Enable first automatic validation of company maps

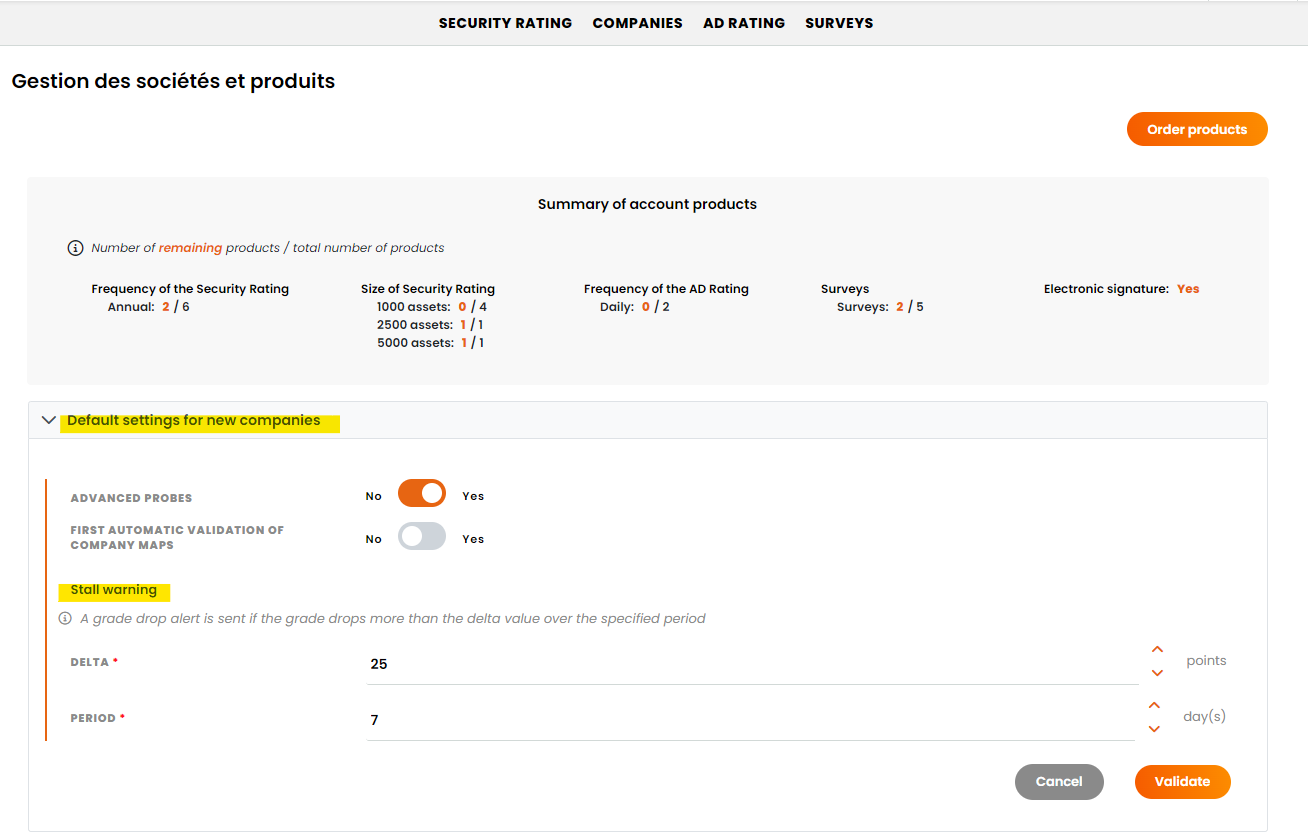coord(421,537)
